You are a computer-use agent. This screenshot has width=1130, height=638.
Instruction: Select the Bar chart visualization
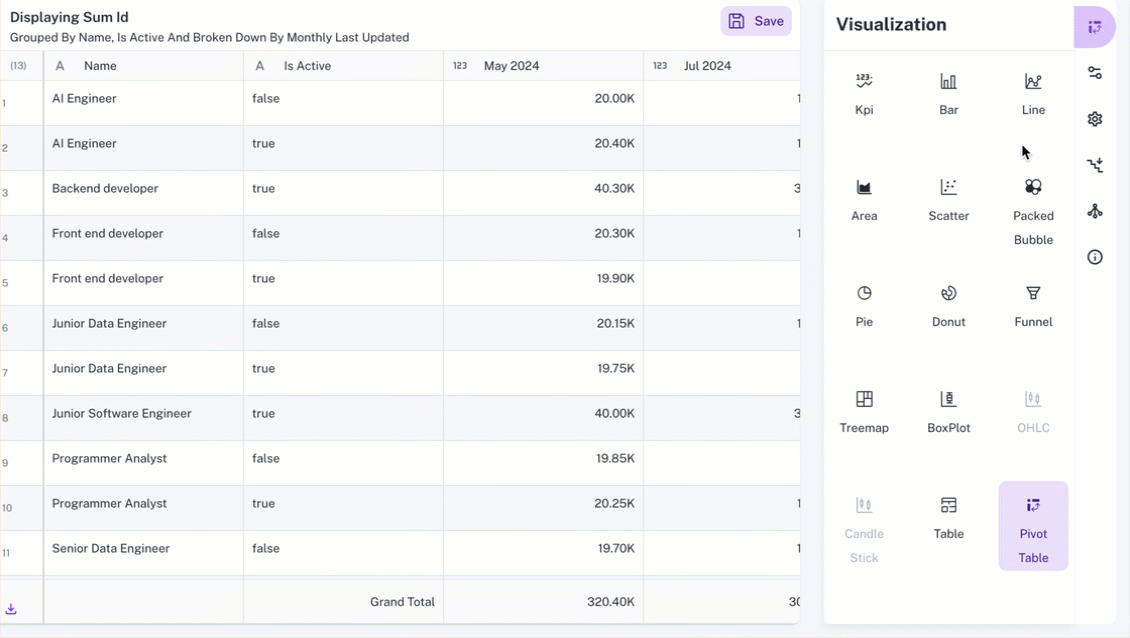pos(948,94)
